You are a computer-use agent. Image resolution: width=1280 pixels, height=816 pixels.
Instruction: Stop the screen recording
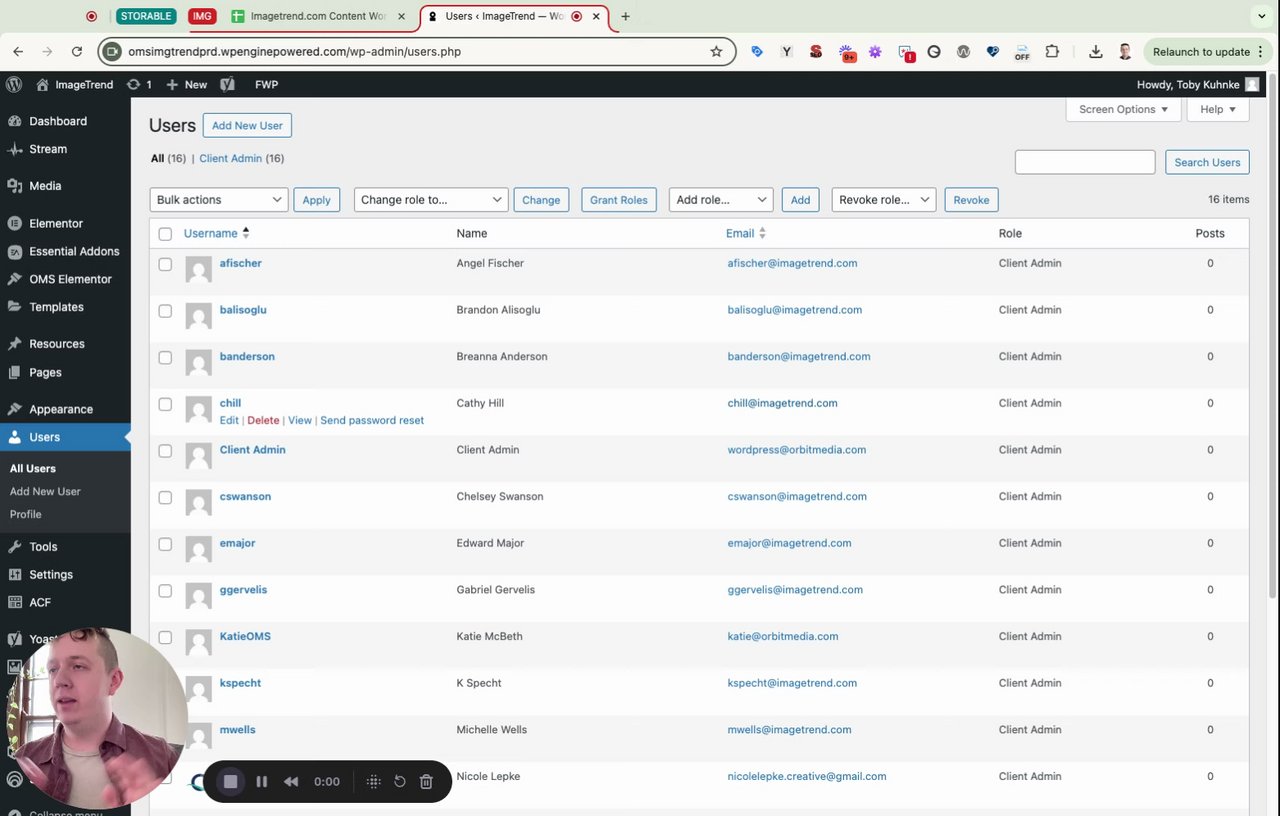click(230, 782)
